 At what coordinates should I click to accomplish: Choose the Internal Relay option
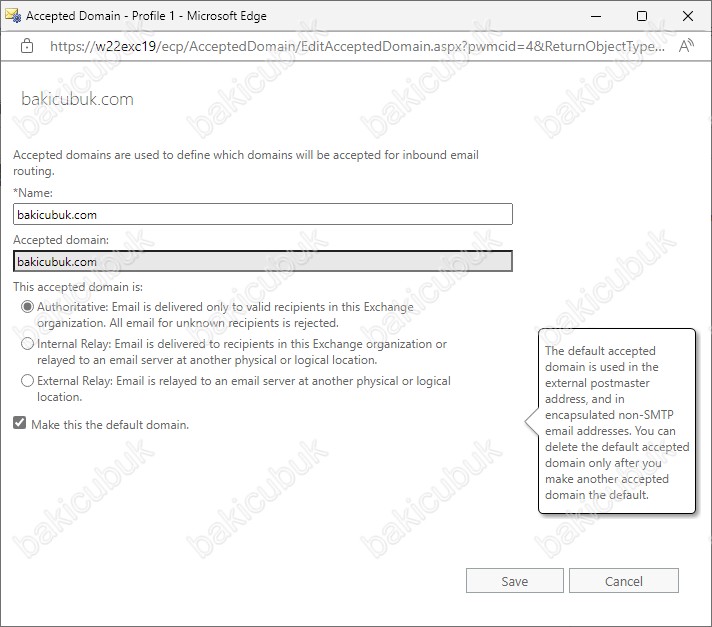[x=27, y=344]
